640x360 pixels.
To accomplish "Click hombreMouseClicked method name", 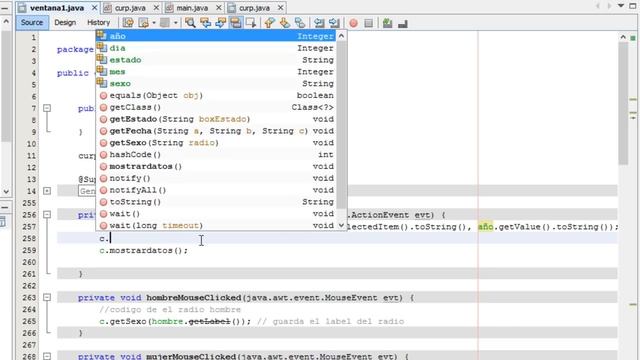I will click(x=193, y=298).
